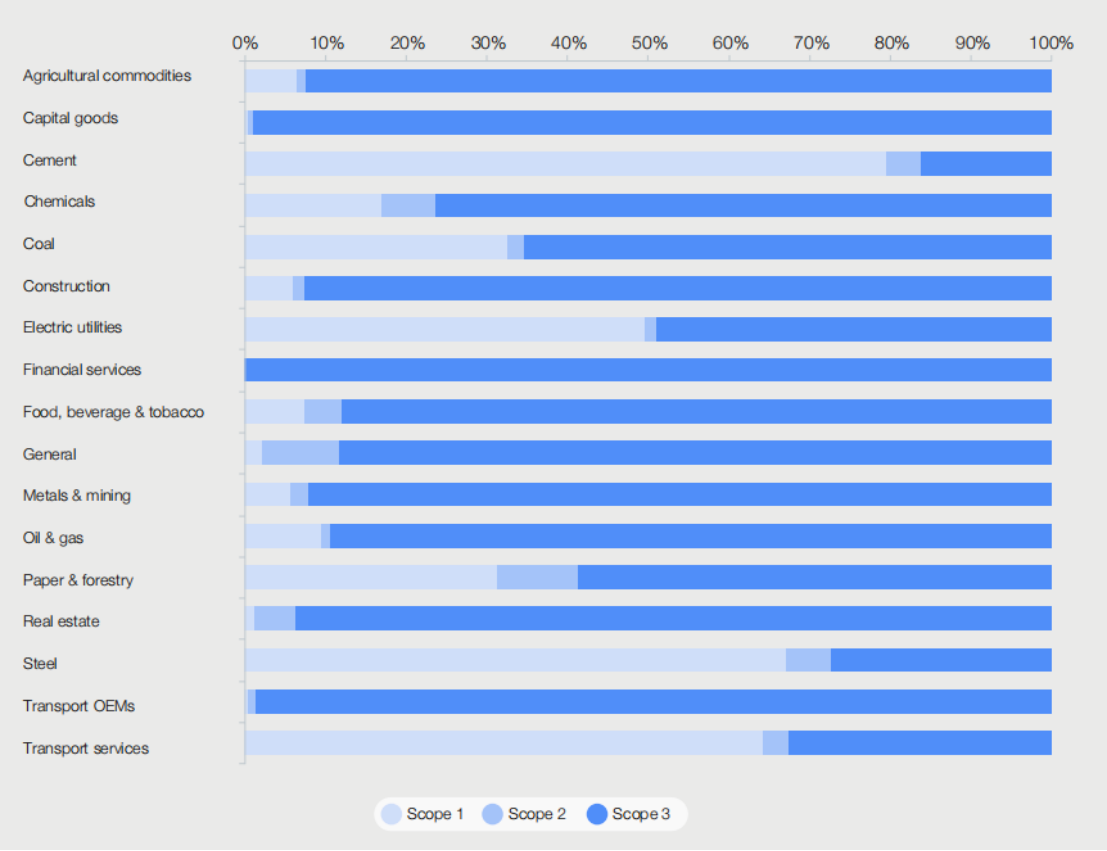Select the Financial services bar
Viewport: 1107px width, 851px height.
pos(648,370)
